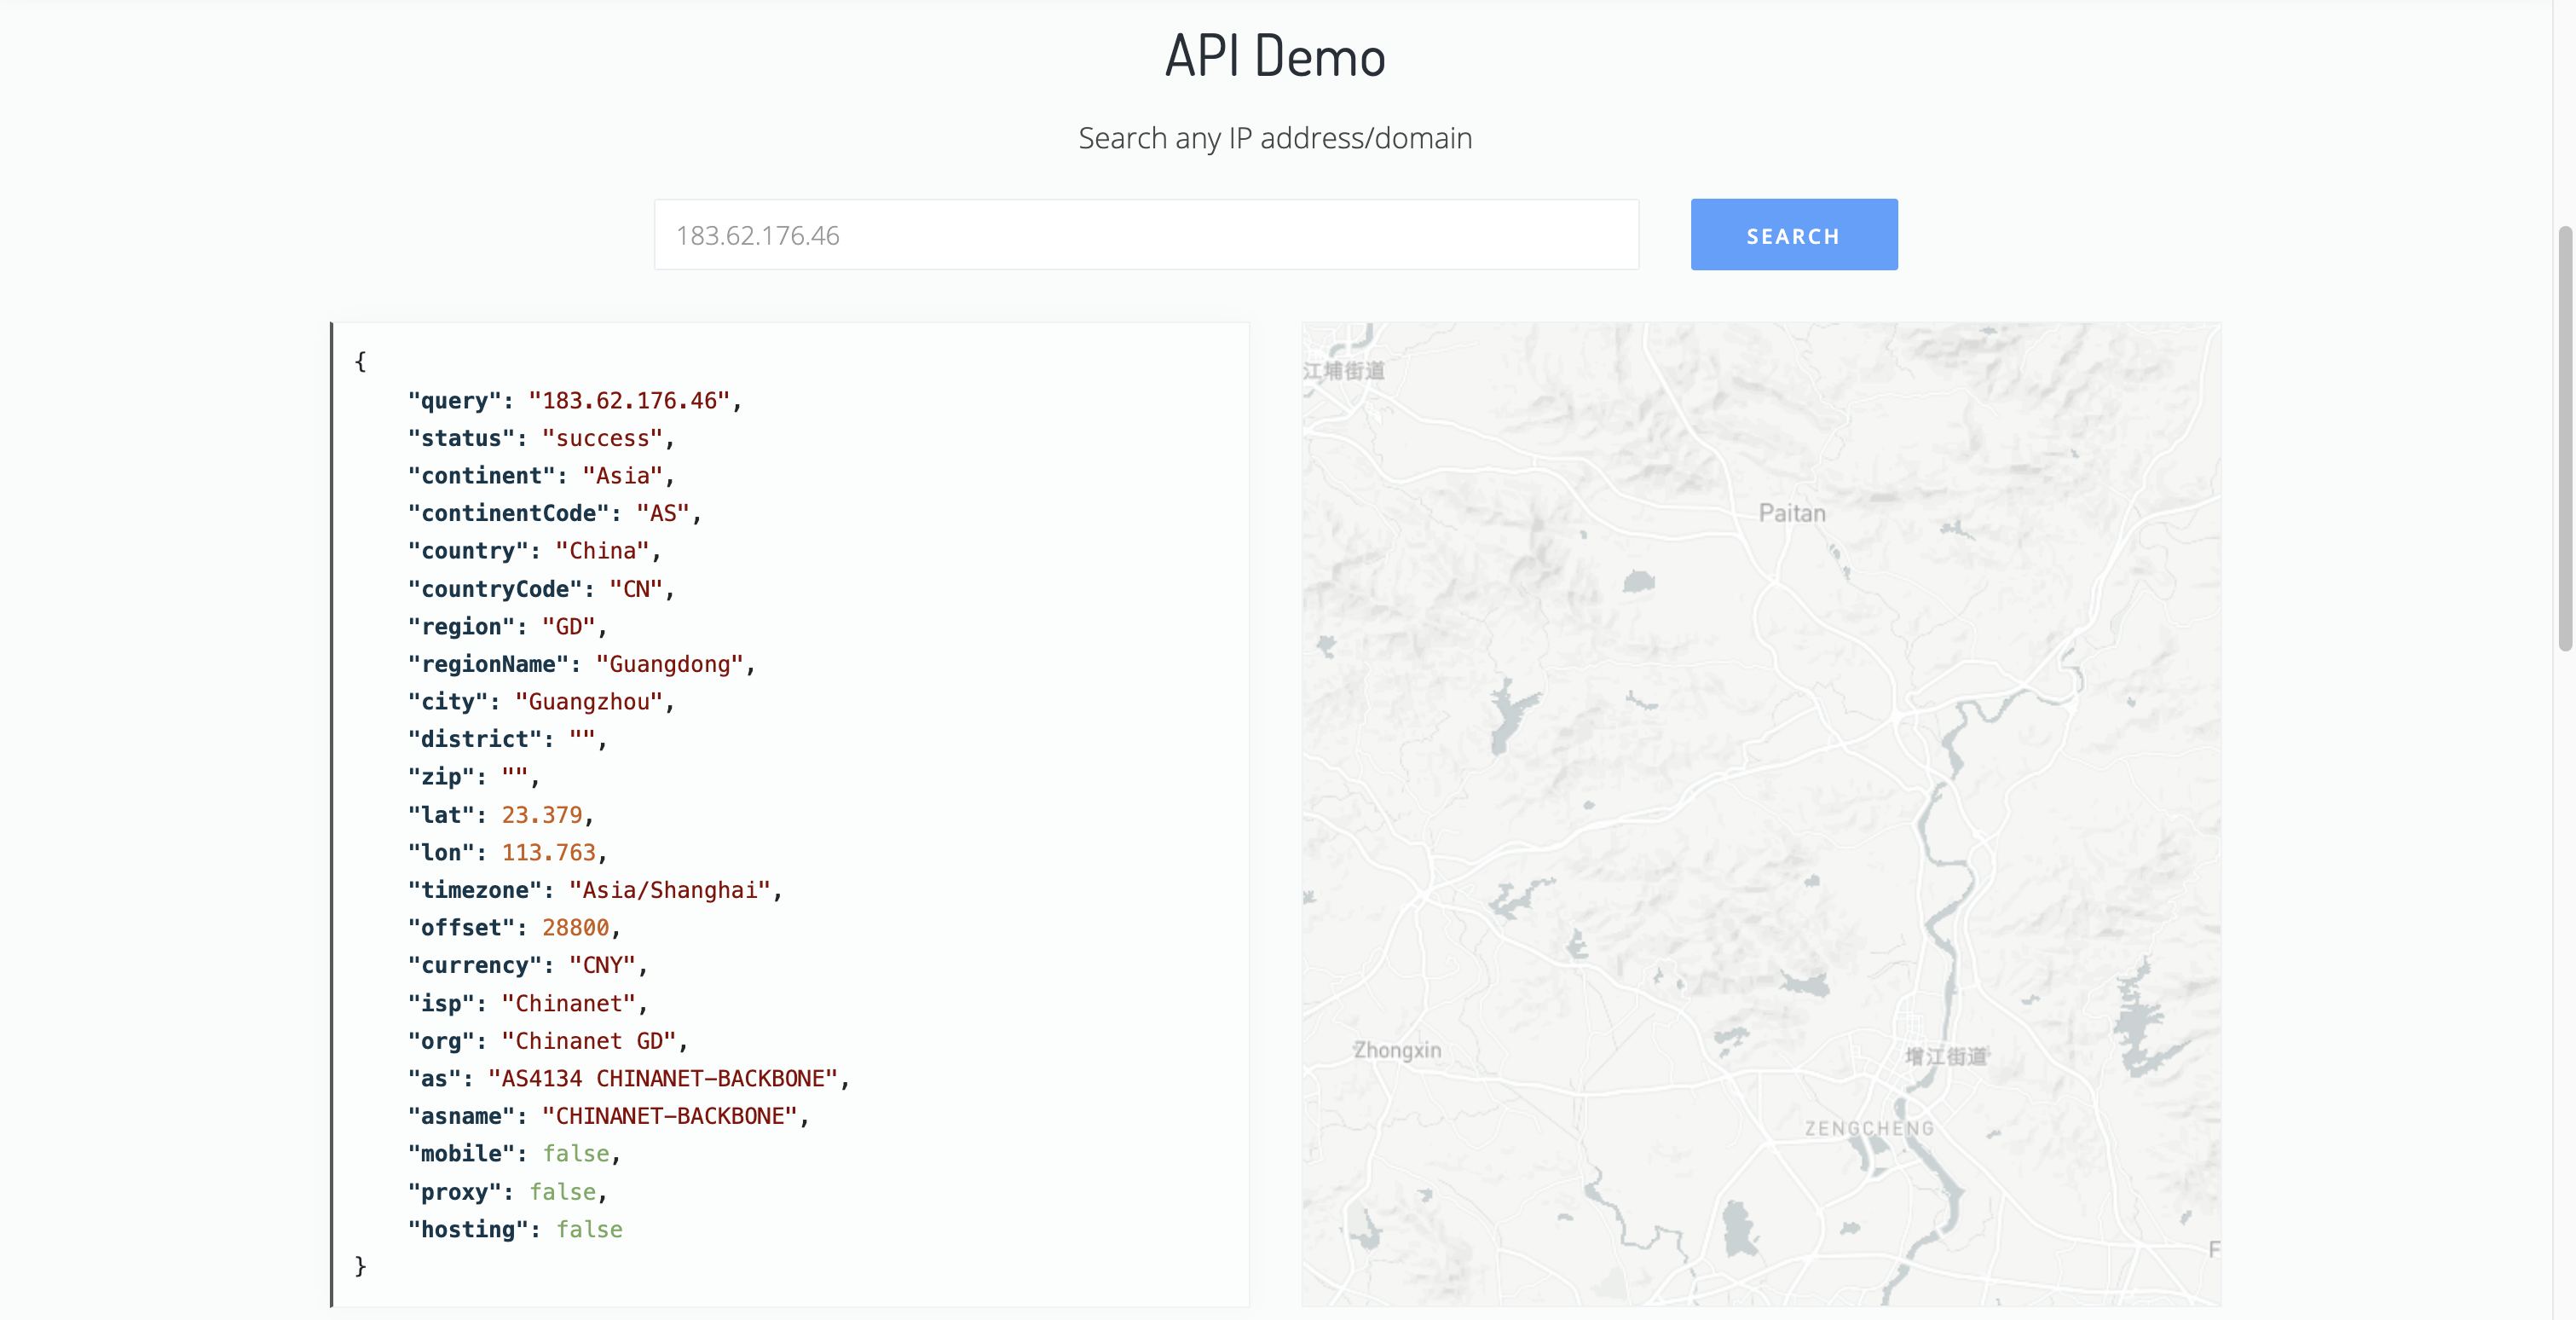The width and height of the screenshot is (2576, 1320).
Task: Click the 增江街道 label on the map
Action: (1945, 1056)
